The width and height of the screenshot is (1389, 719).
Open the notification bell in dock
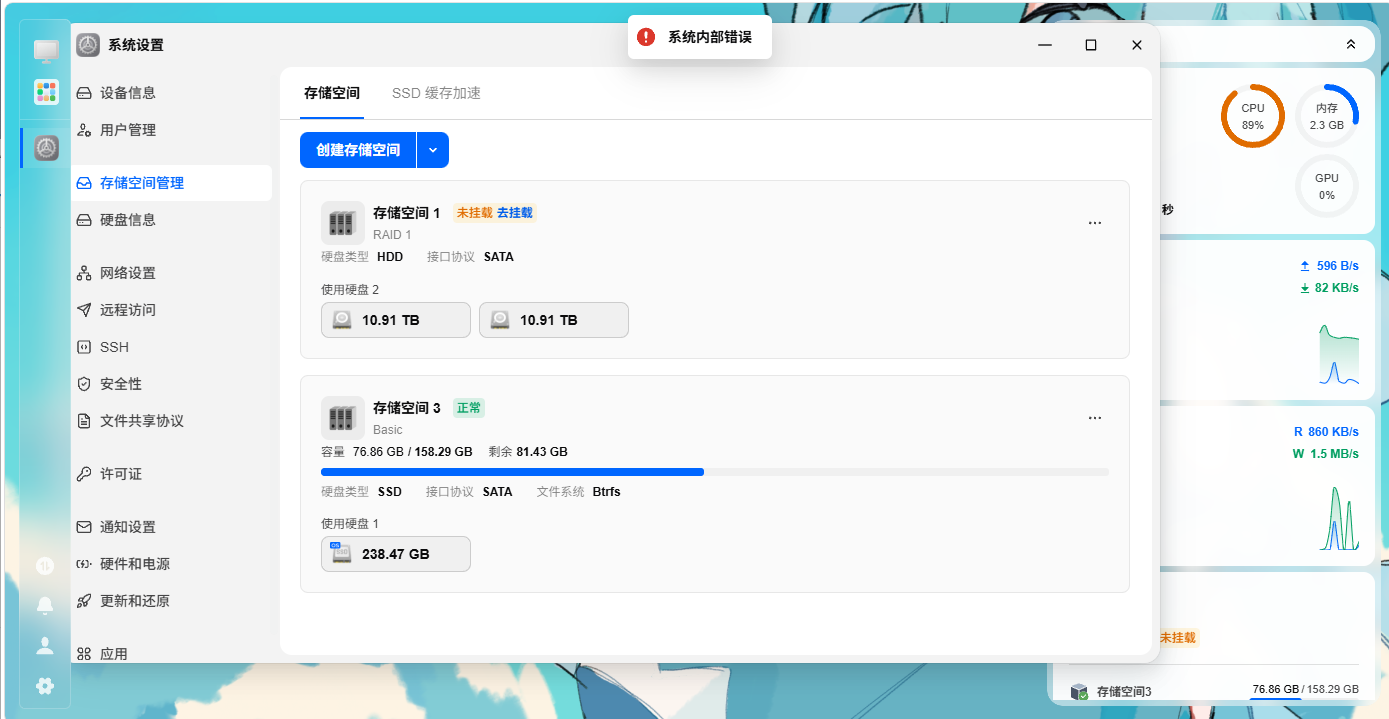click(45, 605)
